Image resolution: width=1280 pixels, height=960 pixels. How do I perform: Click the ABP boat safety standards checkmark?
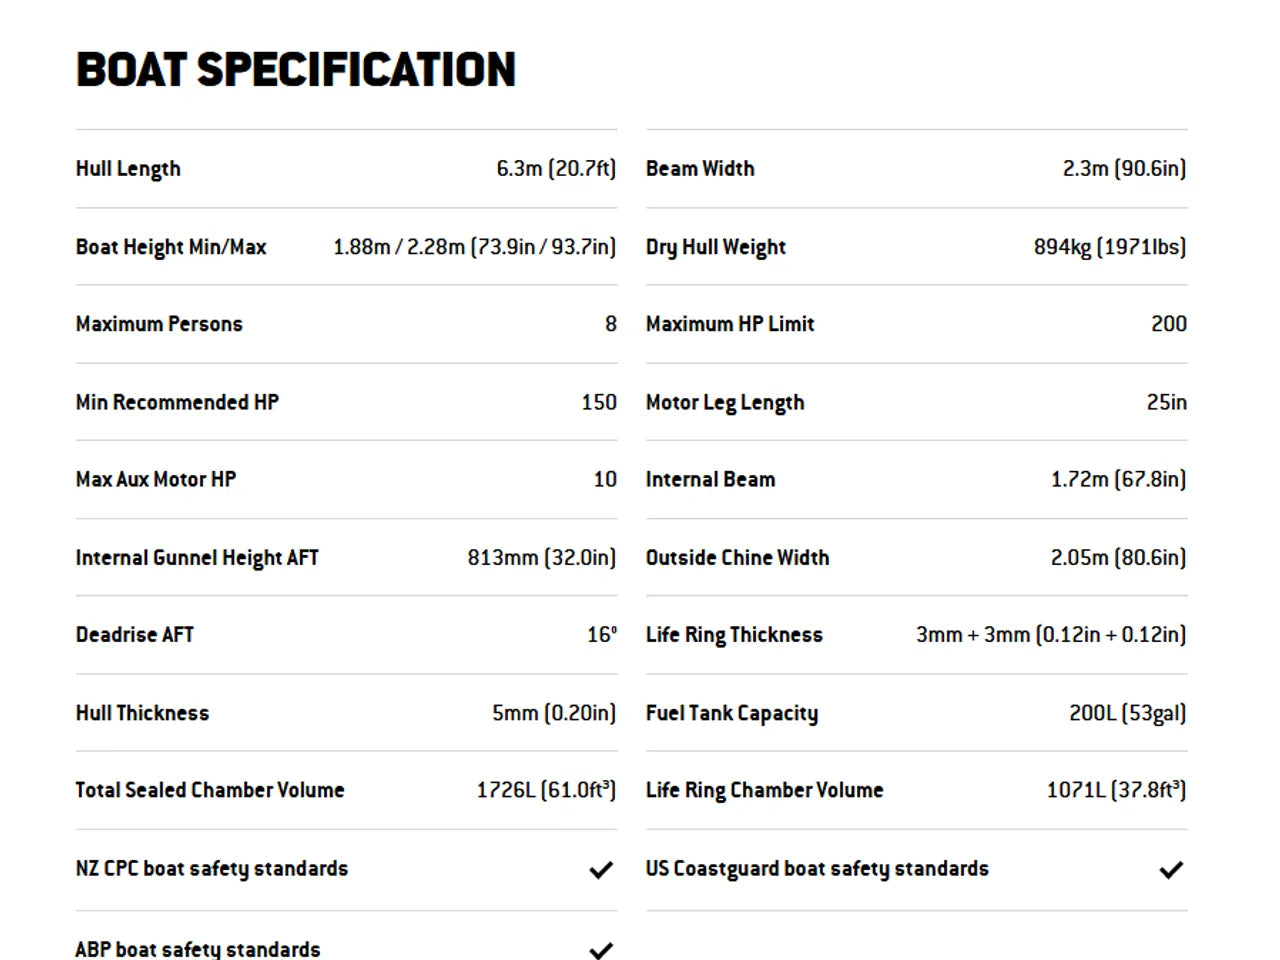(601, 949)
